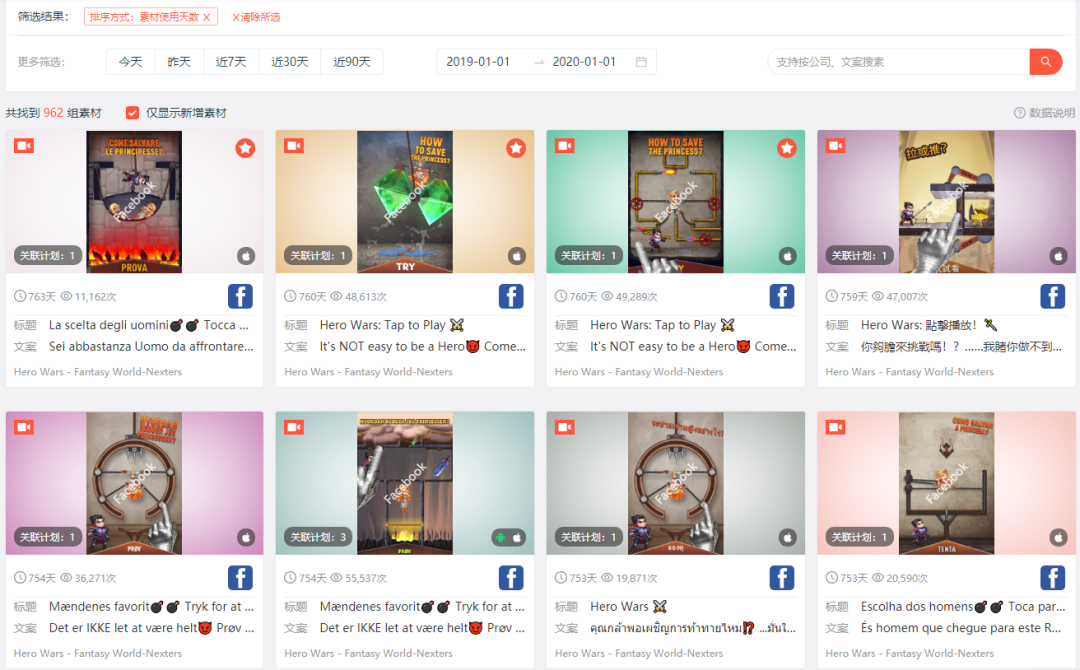Click the start date 2019-01-01 field
Screen dimensions: 1080x670
(478, 62)
